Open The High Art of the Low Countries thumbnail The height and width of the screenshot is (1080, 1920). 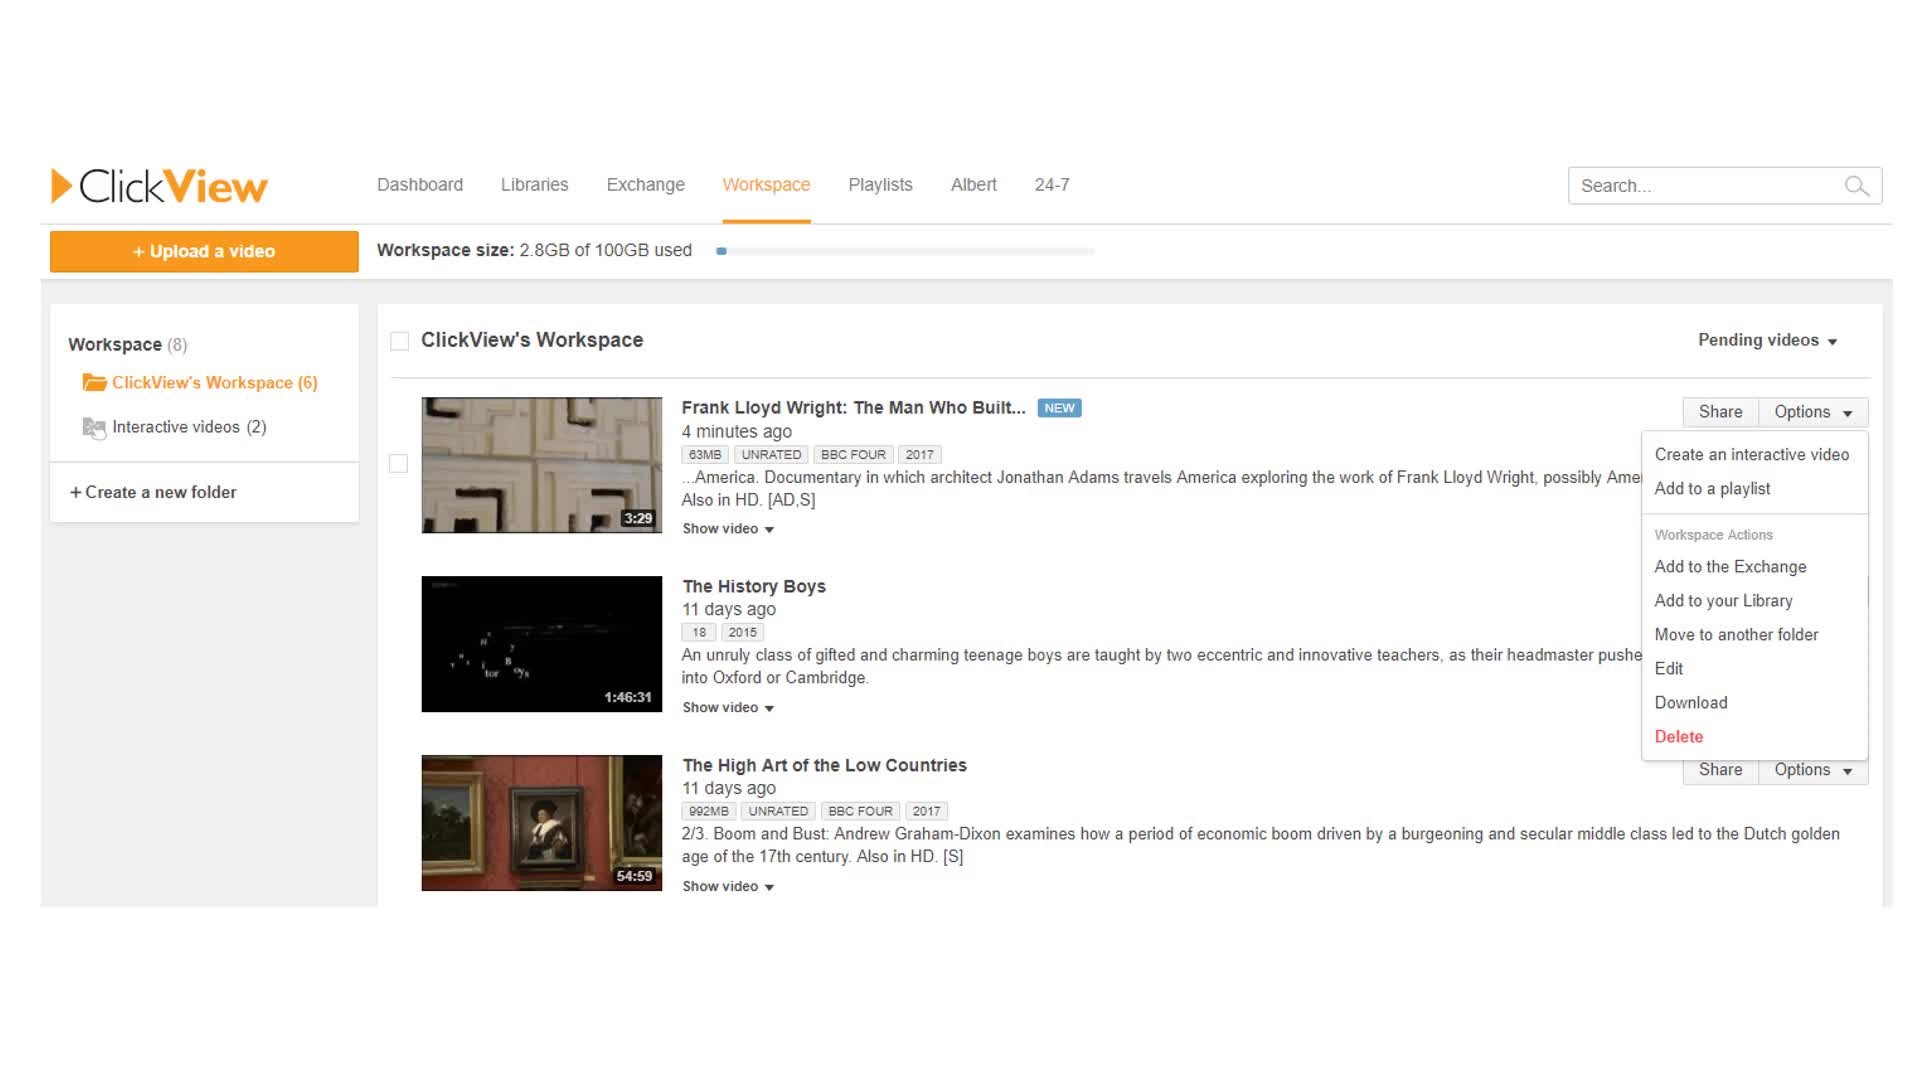tap(541, 823)
